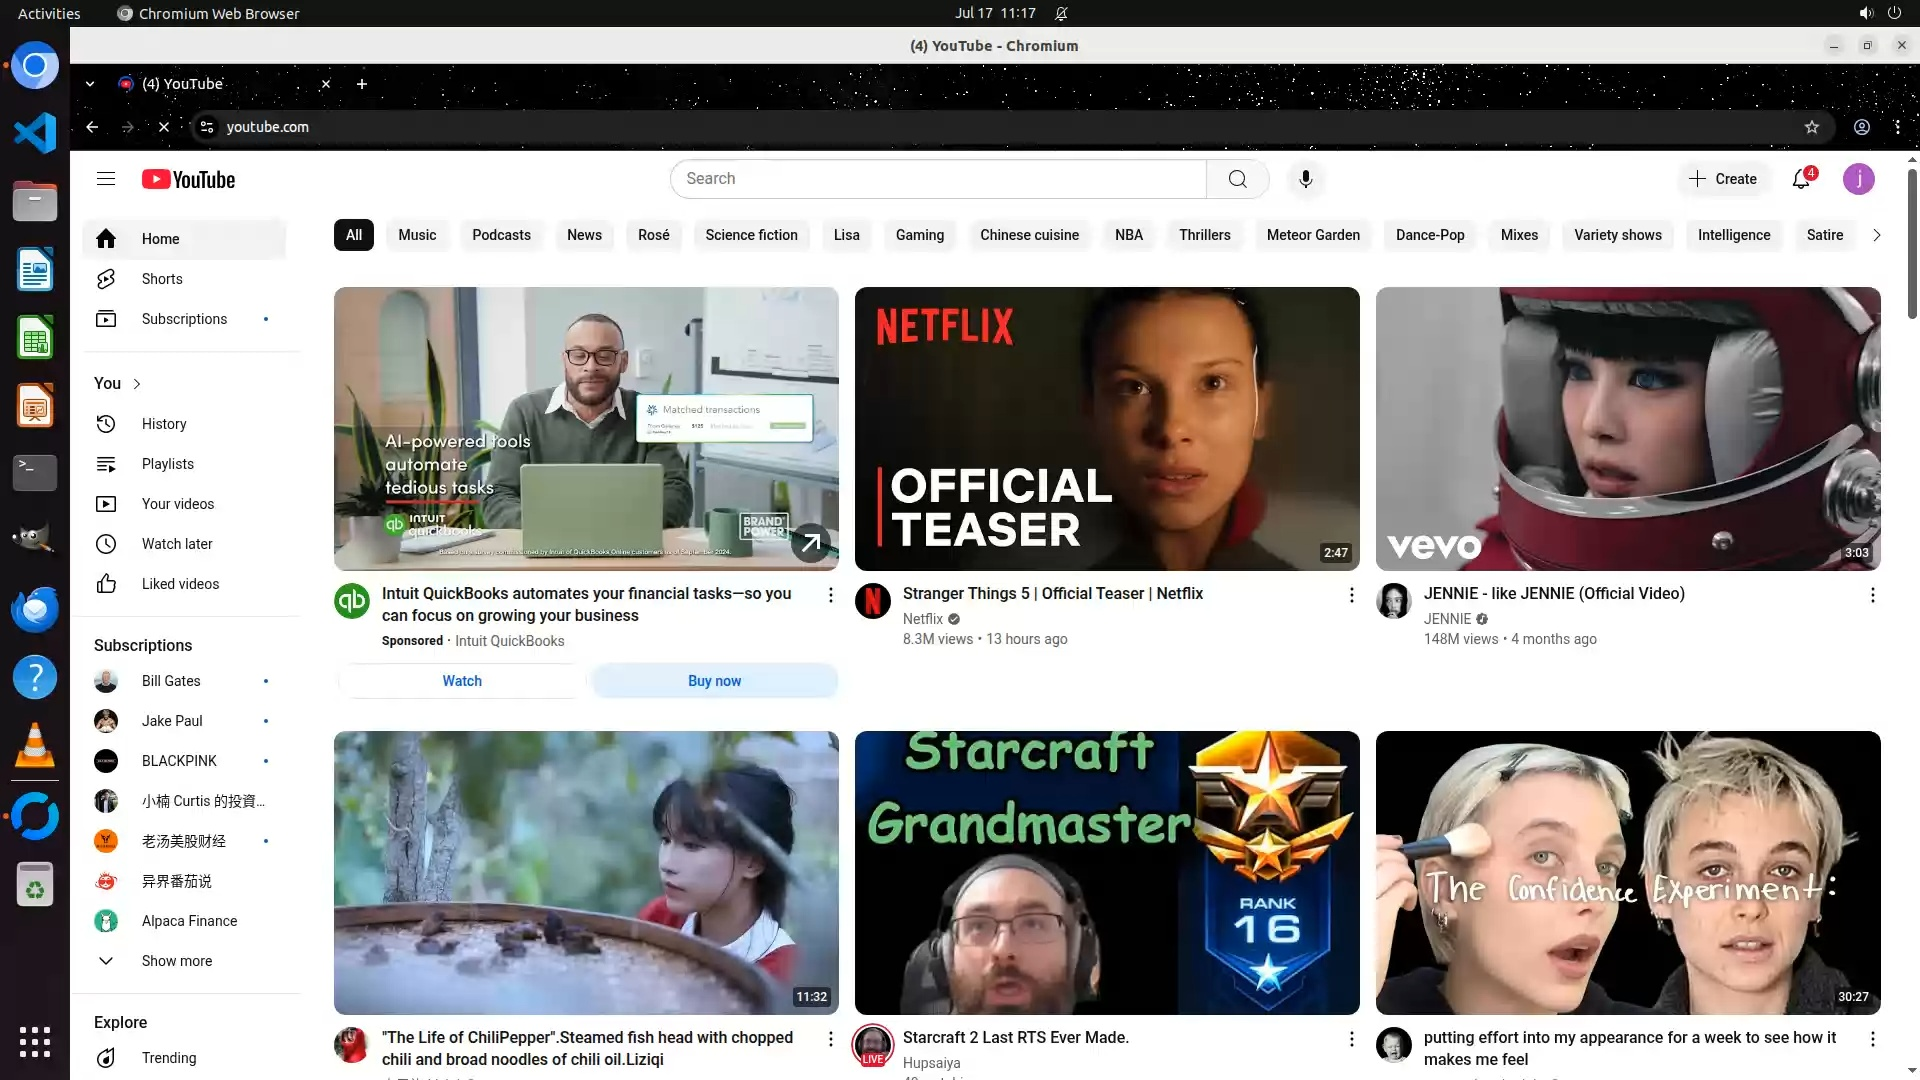Screen dimensions: 1920x1080
Task: Click the Buy now ad button
Action: coord(714,681)
